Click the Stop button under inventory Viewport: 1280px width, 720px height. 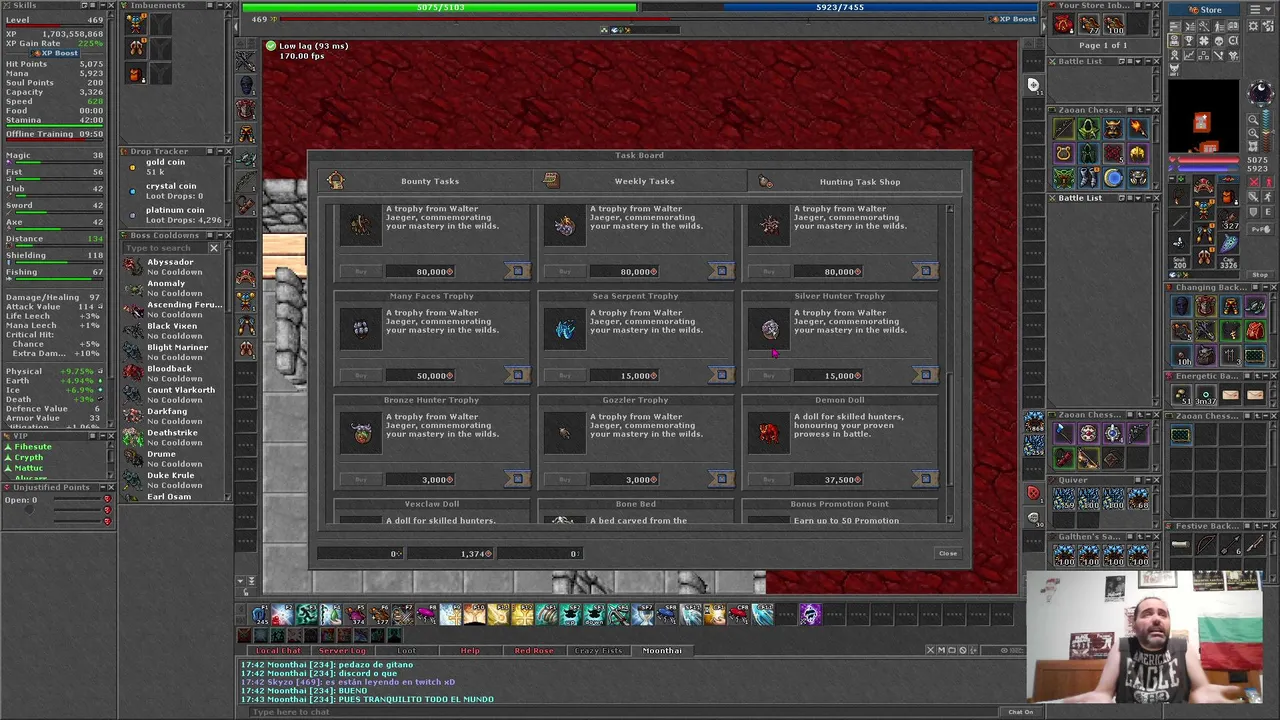[1259, 275]
